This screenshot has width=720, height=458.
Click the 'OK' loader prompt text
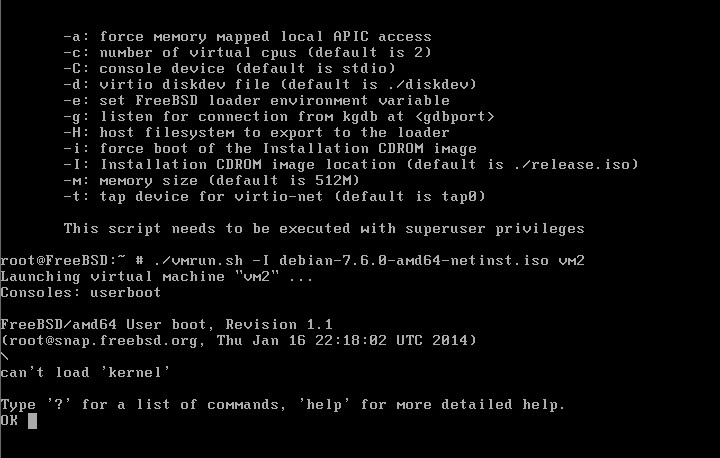pyautogui.click(x=9, y=420)
